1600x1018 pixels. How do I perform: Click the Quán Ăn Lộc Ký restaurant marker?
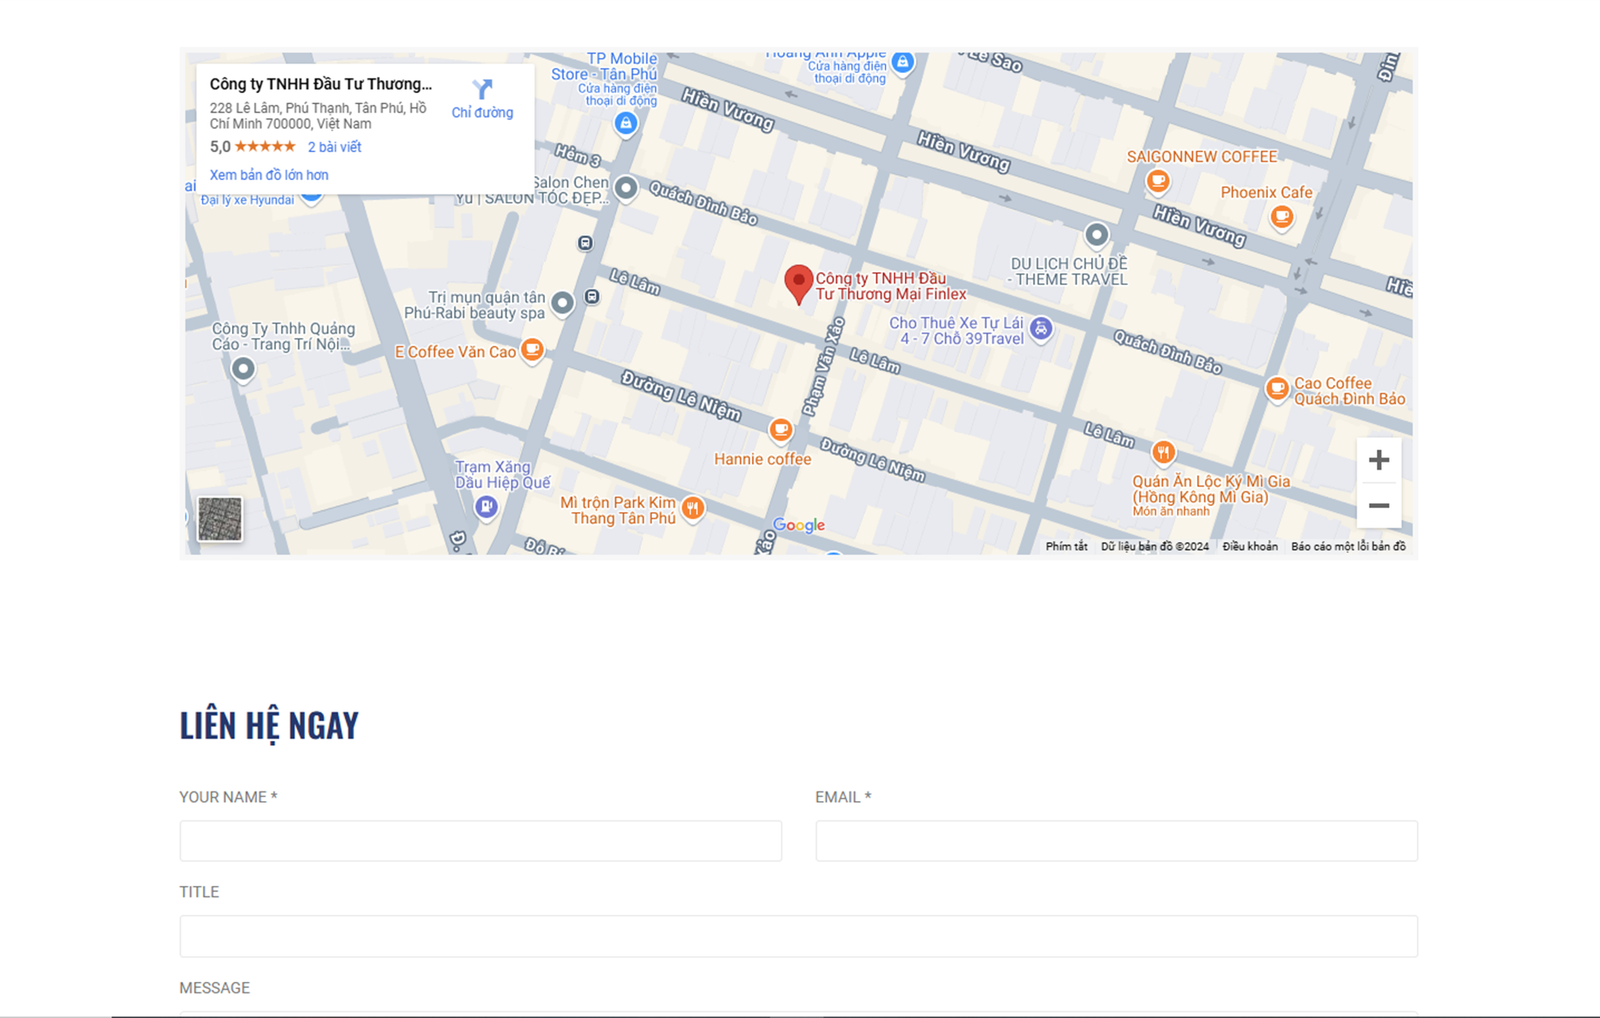tap(1163, 453)
